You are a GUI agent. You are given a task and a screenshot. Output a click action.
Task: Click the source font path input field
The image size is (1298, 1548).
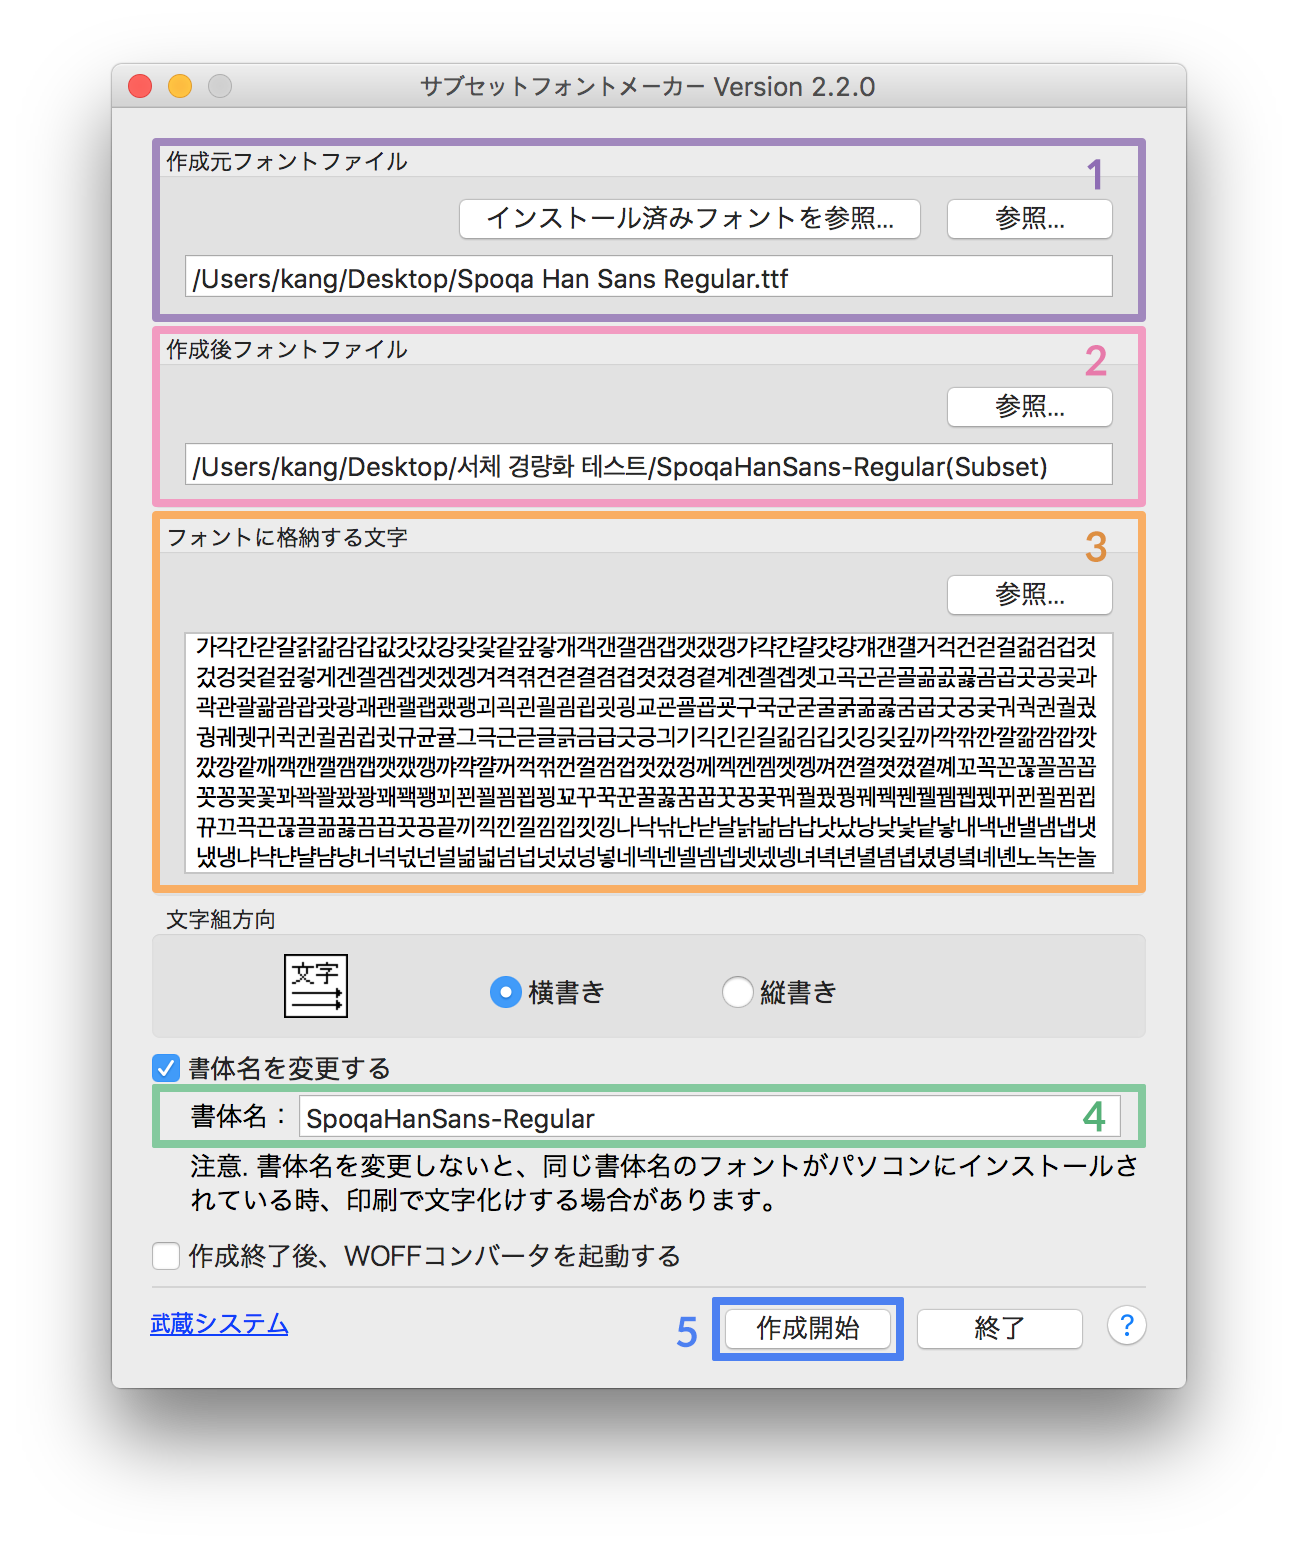tap(649, 276)
